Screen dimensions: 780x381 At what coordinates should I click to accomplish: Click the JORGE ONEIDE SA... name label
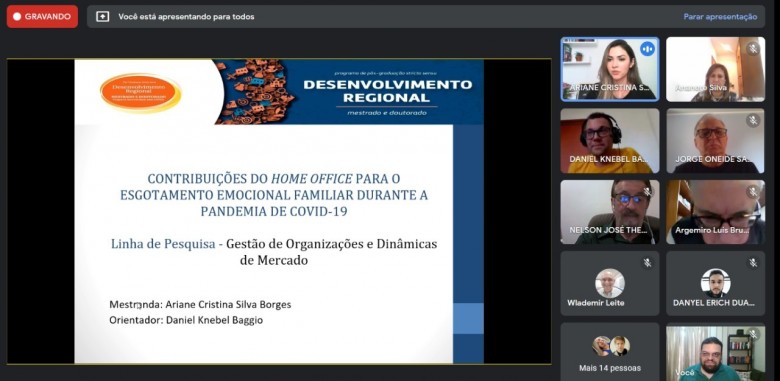click(713, 159)
